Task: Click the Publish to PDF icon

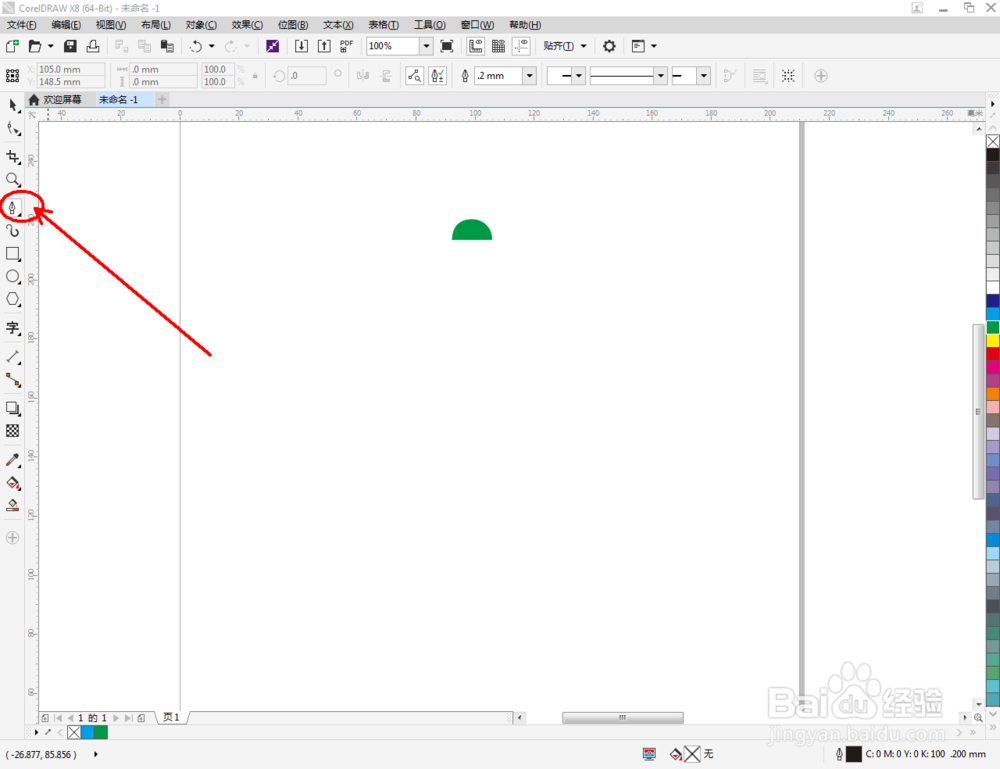Action: 347,46
